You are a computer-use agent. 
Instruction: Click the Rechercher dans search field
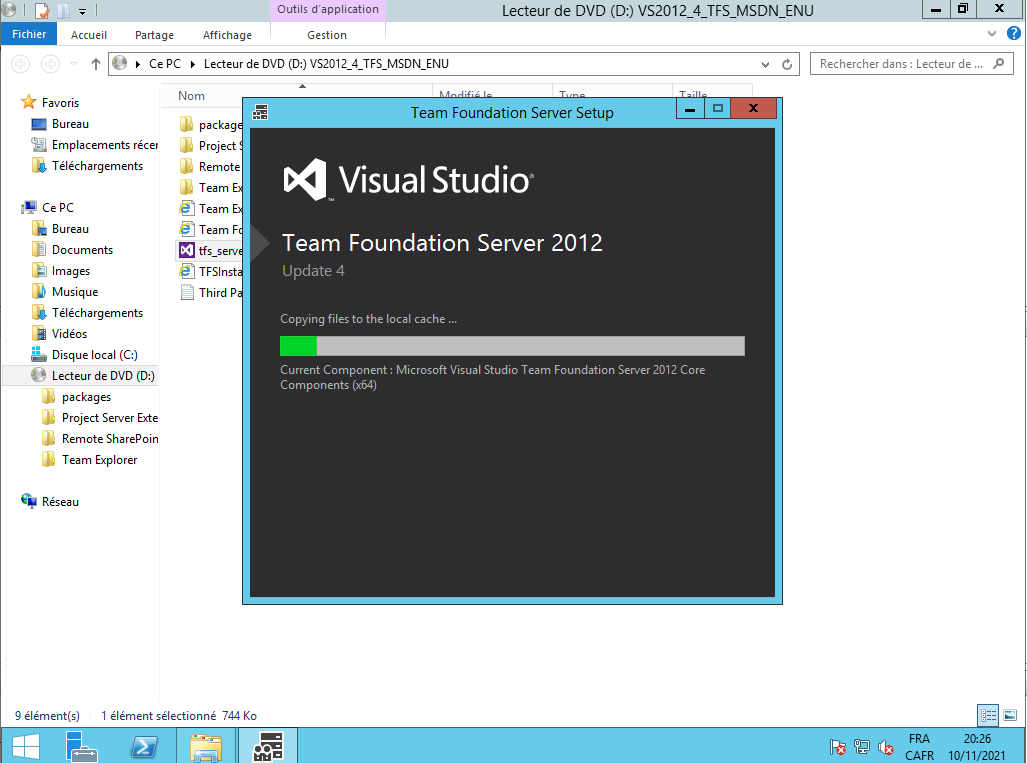pyautogui.click(x=900, y=64)
